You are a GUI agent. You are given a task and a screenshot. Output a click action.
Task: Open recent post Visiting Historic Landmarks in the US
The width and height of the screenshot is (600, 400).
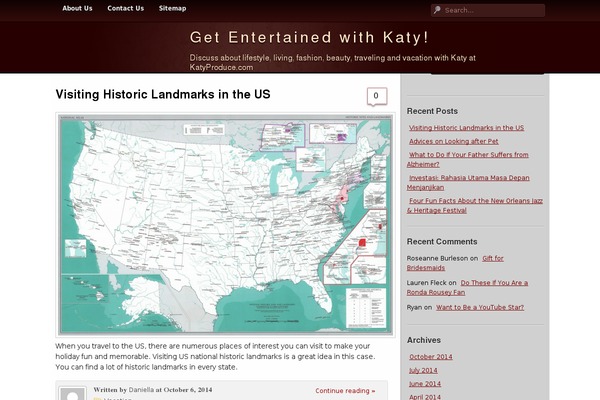coord(466,128)
